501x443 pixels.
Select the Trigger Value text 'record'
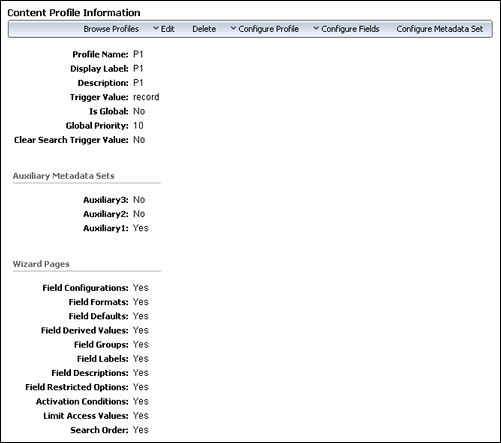[x=146, y=97]
